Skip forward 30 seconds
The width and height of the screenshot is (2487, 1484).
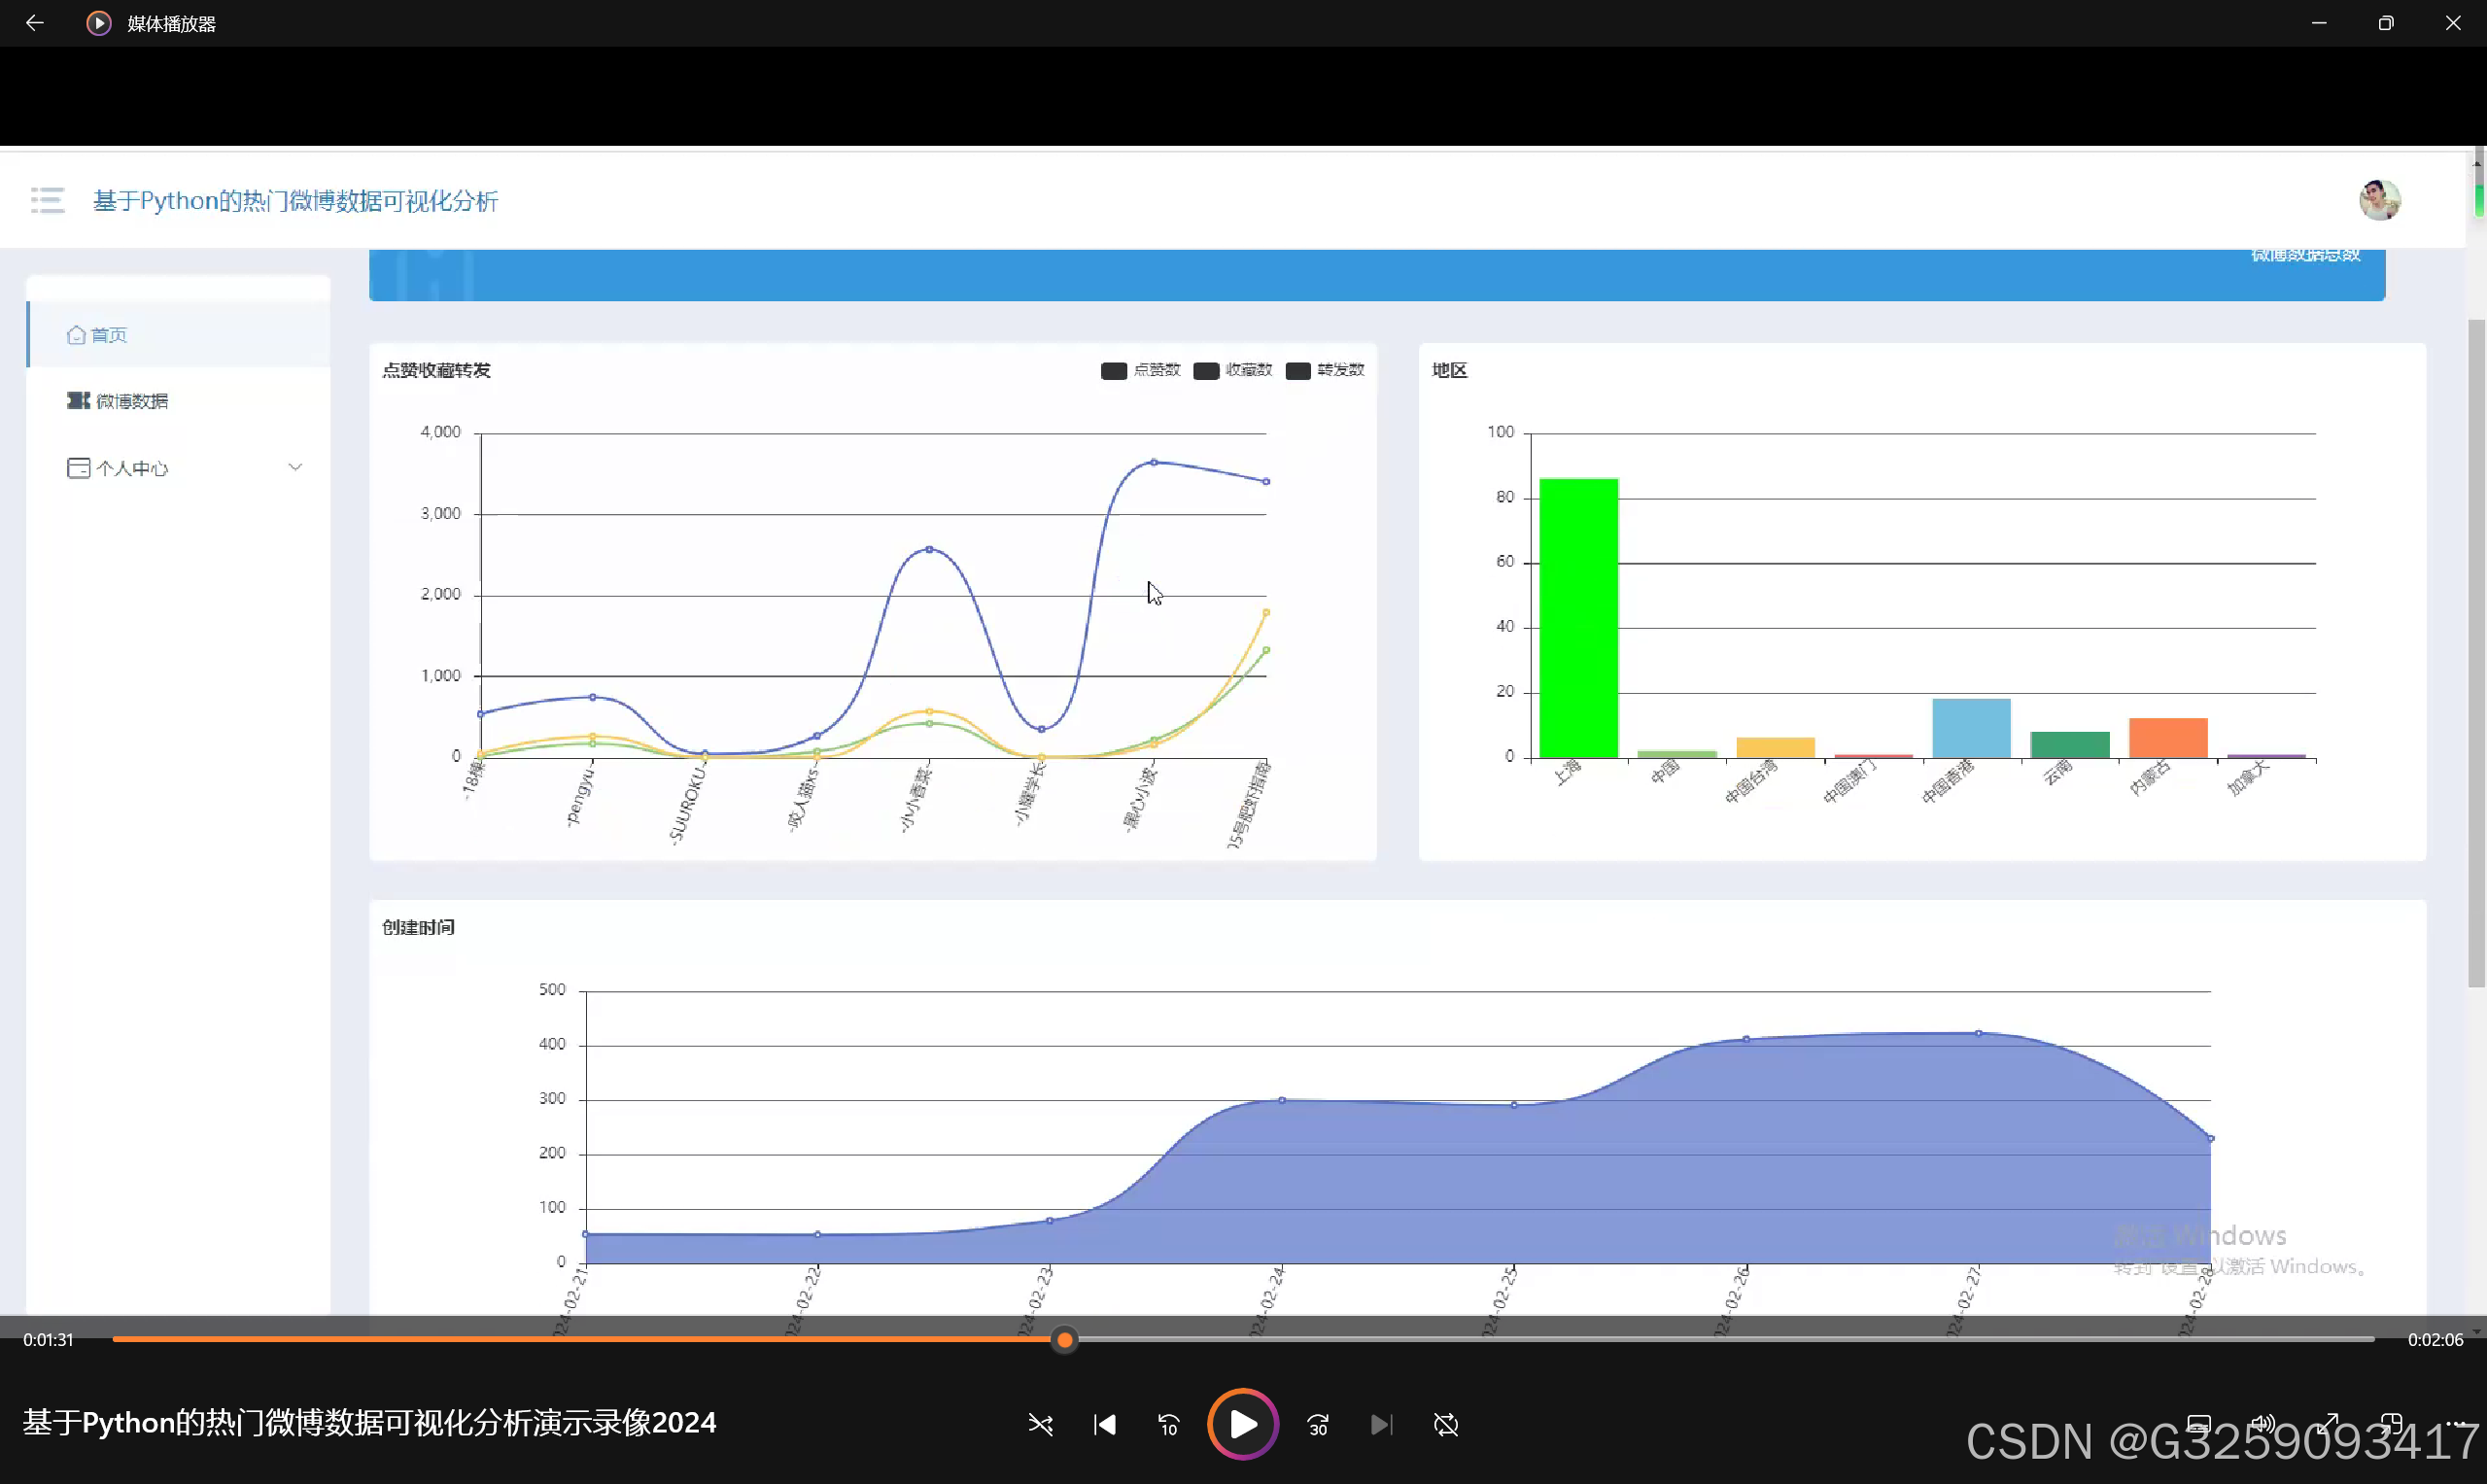pos(1318,1424)
